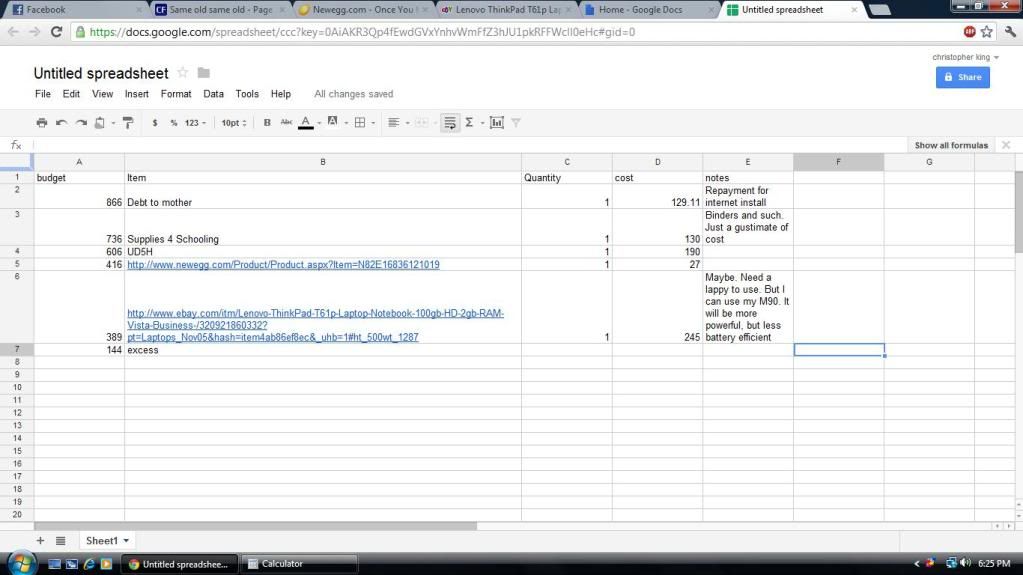Select row 7 header
The height and width of the screenshot is (575, 1023).
(x=17, y=349)
